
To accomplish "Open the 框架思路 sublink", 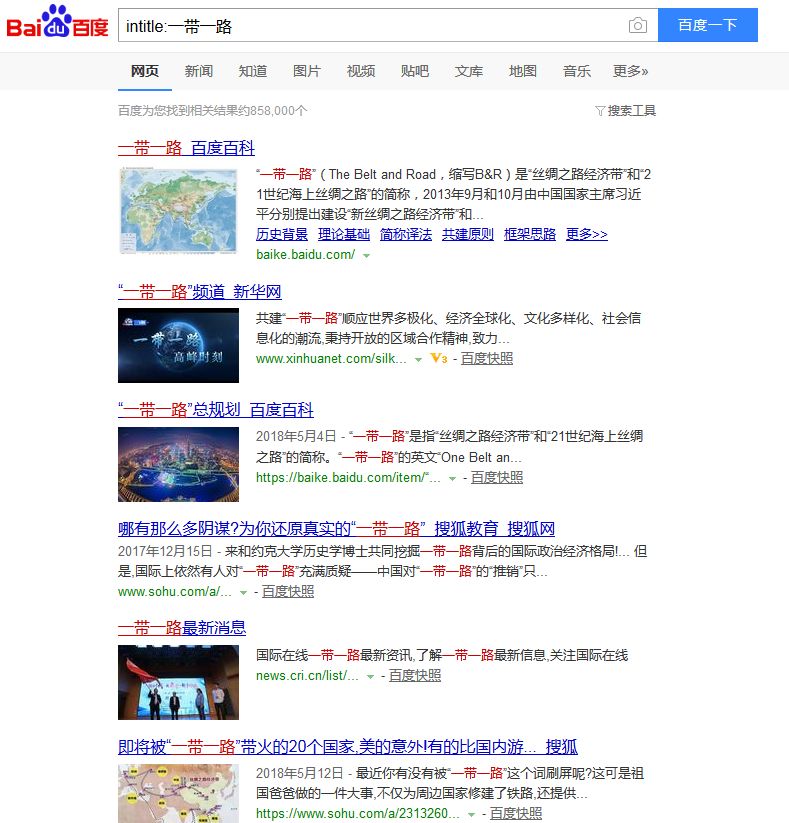I will [530, 234].
